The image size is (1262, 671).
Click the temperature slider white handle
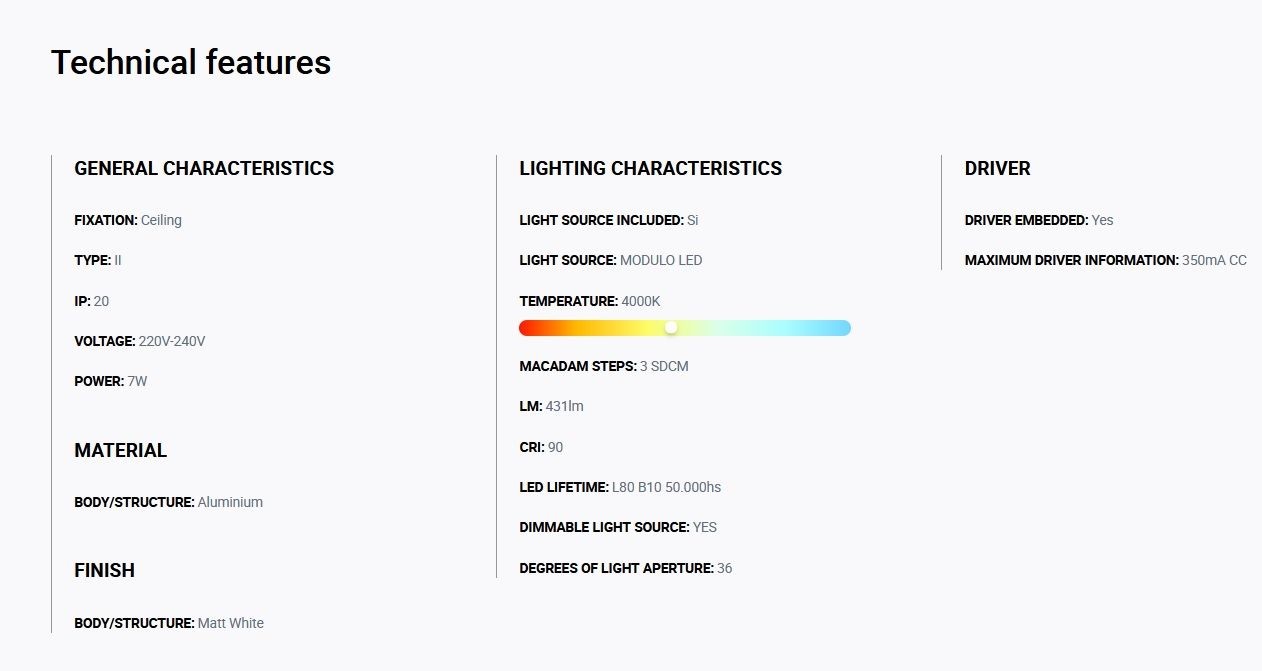pyautogui.click(x=671, y=328)
